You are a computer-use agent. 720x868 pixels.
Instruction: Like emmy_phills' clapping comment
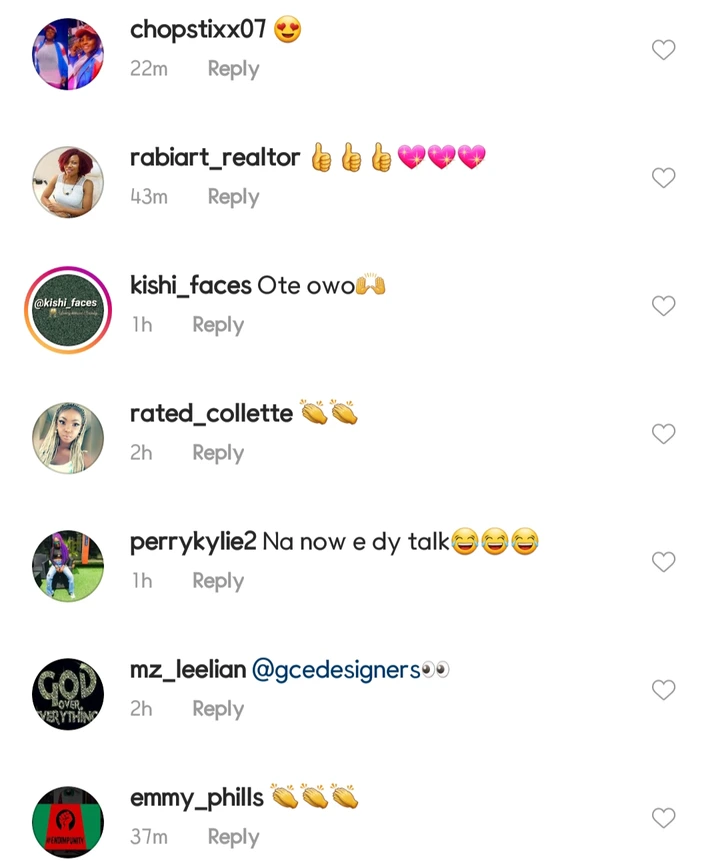[x=664, y=818]
